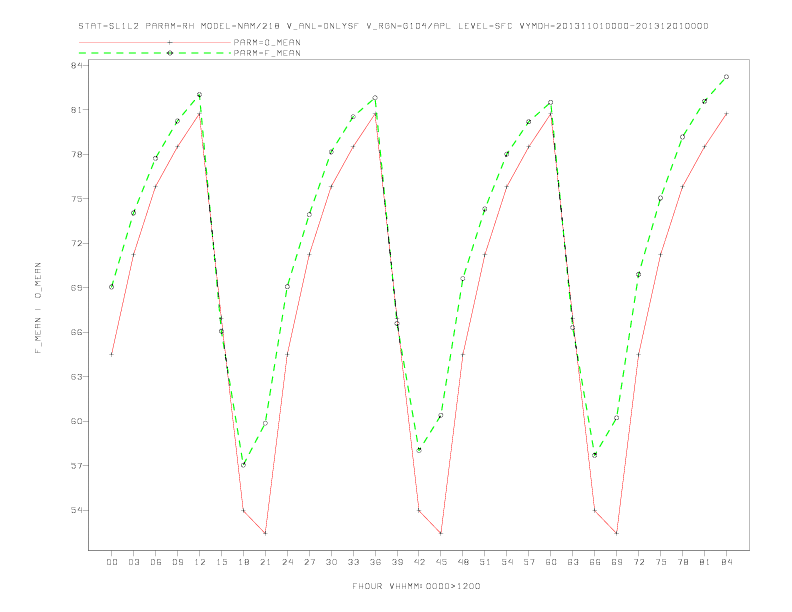This screenshot has height=612, width=792.
Task: Click the red O_MEAN plus marker at hour 21
Action: (265, 533)
